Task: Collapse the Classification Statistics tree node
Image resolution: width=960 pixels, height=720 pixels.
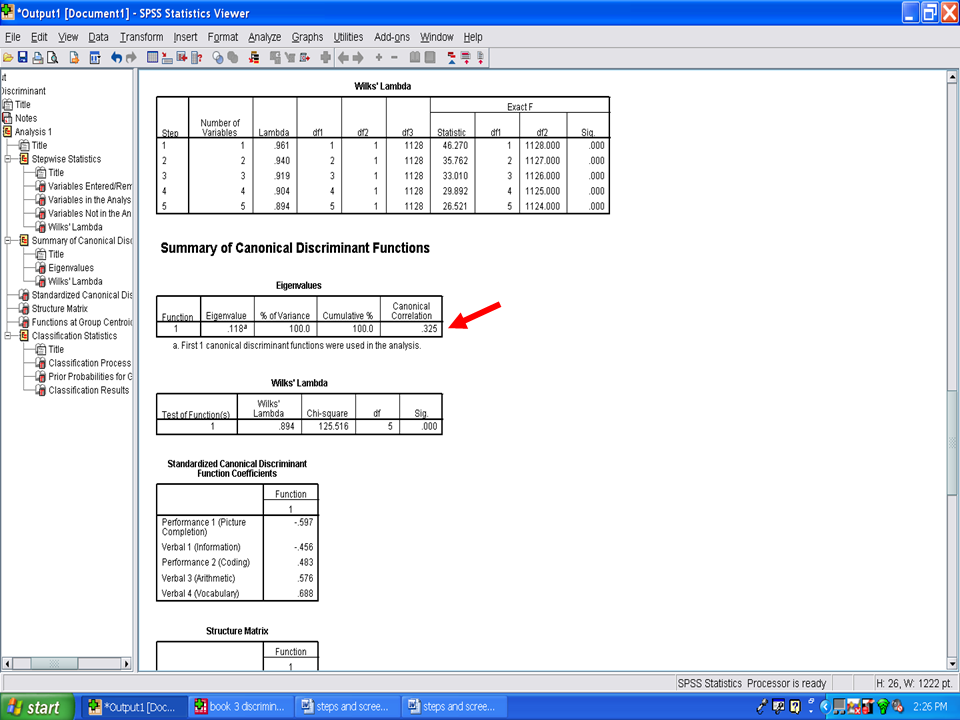Action: pyautogui.click(x=9, y=336)
